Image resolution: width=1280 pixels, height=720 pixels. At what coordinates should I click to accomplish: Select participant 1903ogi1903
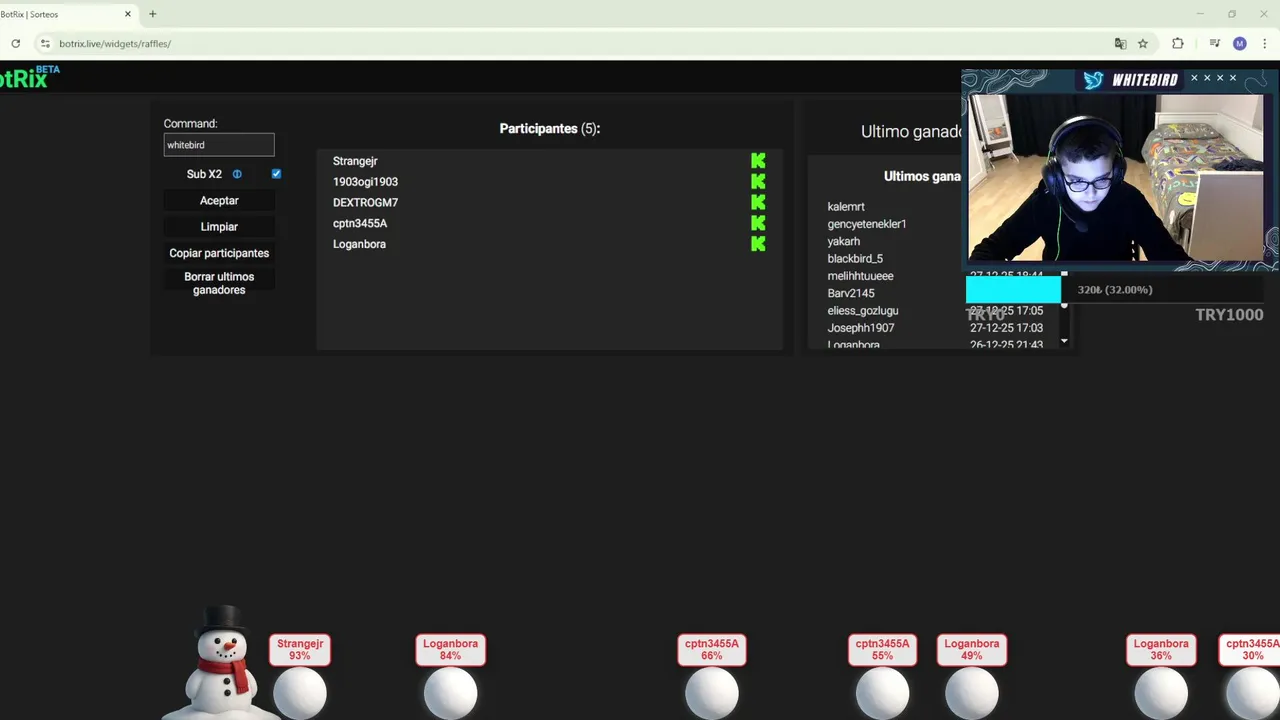[365, 182]
